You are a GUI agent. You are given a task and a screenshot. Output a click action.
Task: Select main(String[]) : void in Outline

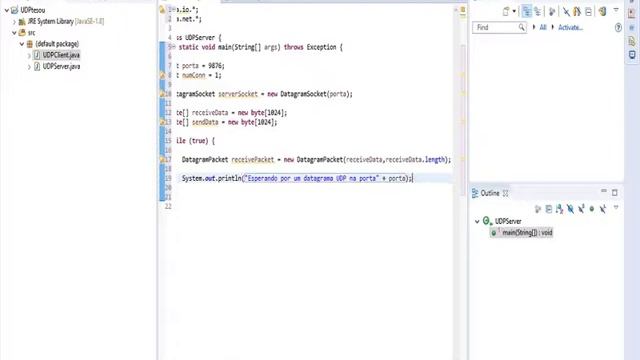(x=527, y=233)
